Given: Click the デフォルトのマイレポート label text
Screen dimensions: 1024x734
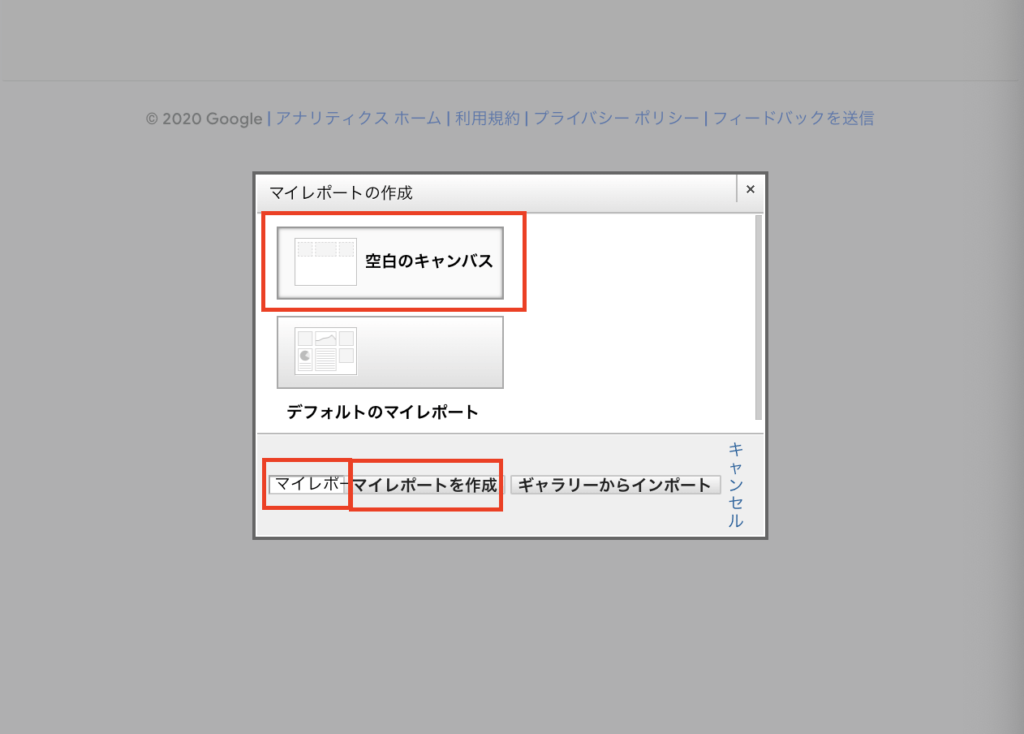Looking at the screenshot, I should click(x=383, y=412).
